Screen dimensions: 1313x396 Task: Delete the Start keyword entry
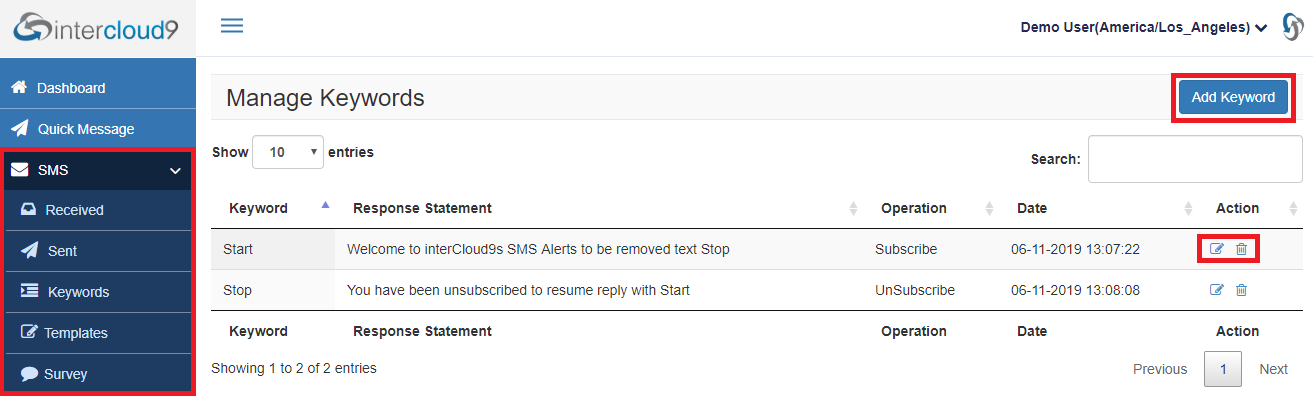1241,249
